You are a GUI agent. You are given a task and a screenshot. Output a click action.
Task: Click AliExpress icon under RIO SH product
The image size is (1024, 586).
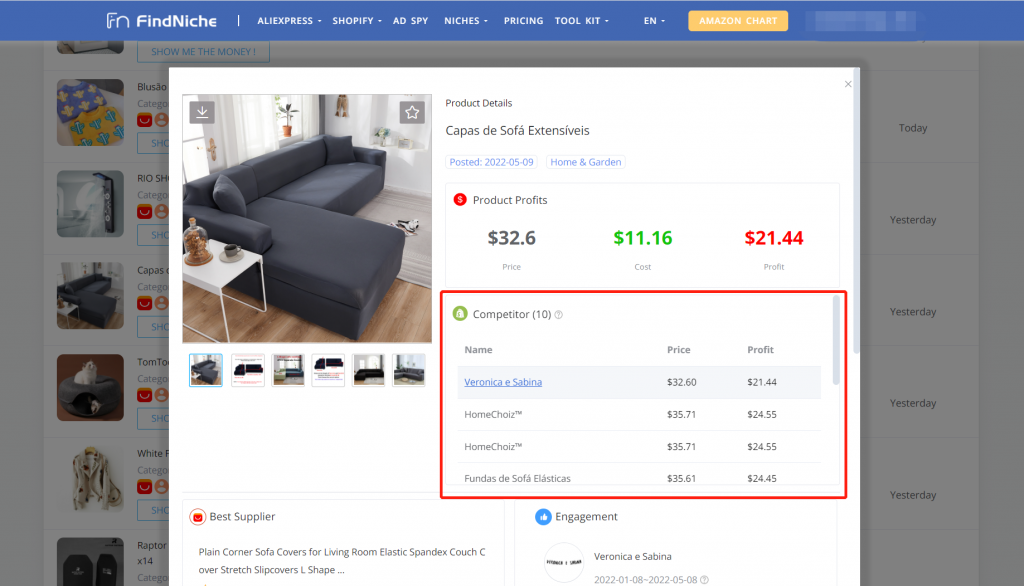(144, 212)
